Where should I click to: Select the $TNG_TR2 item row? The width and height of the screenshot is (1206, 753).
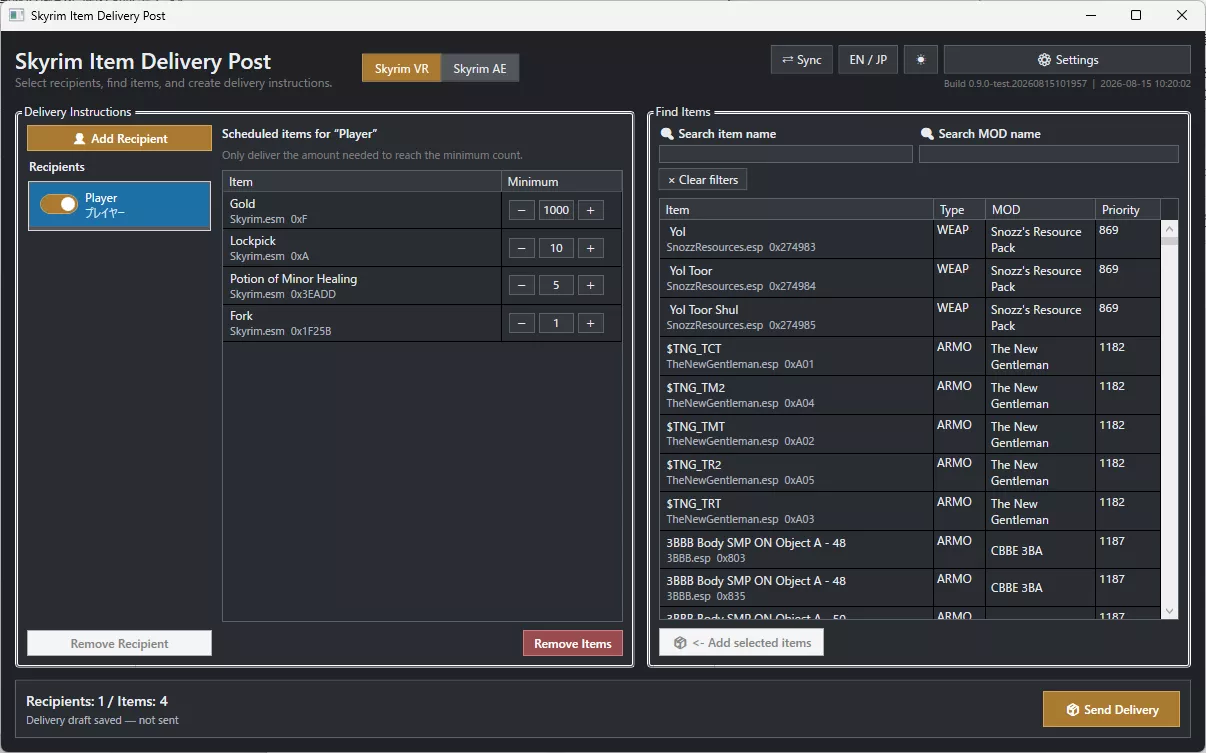[x=910, y=472]
